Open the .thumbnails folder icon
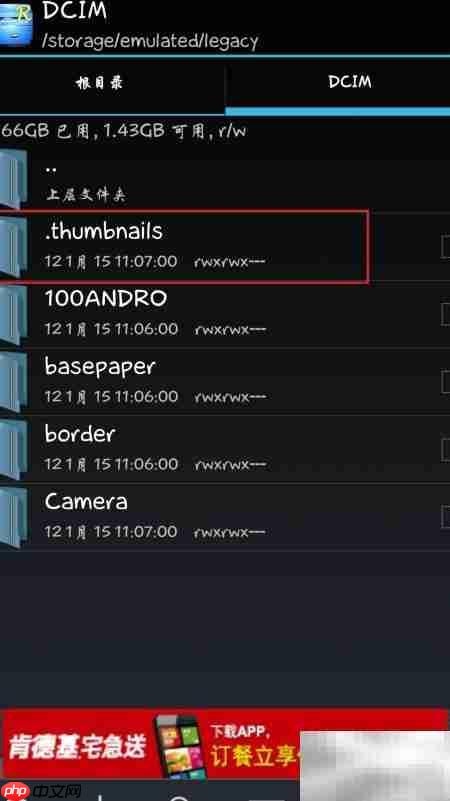This screenshot has width=450, height=801. pos(13,248)
